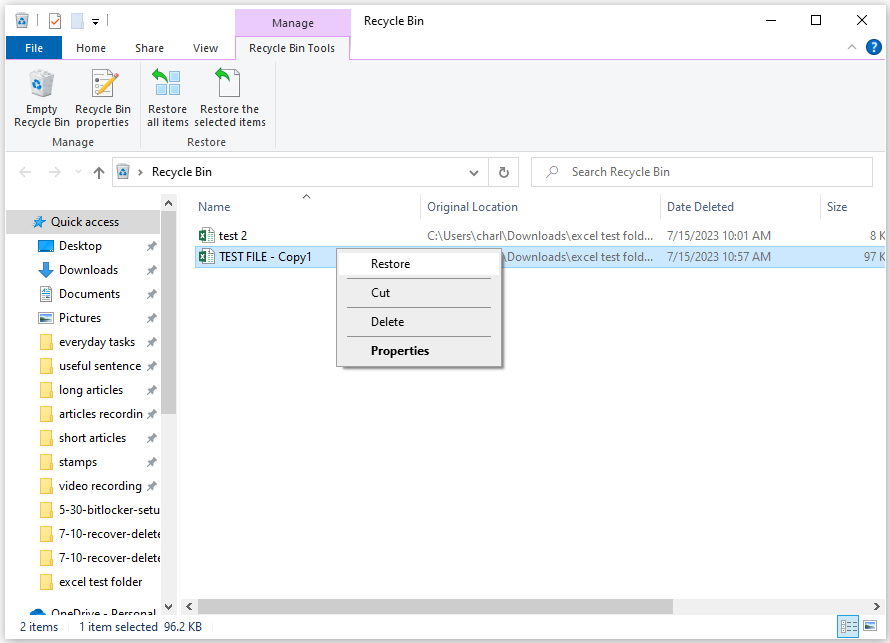890x643 pixels.
Task: Click Empty Recycle Bin icon
Action: 41,98
